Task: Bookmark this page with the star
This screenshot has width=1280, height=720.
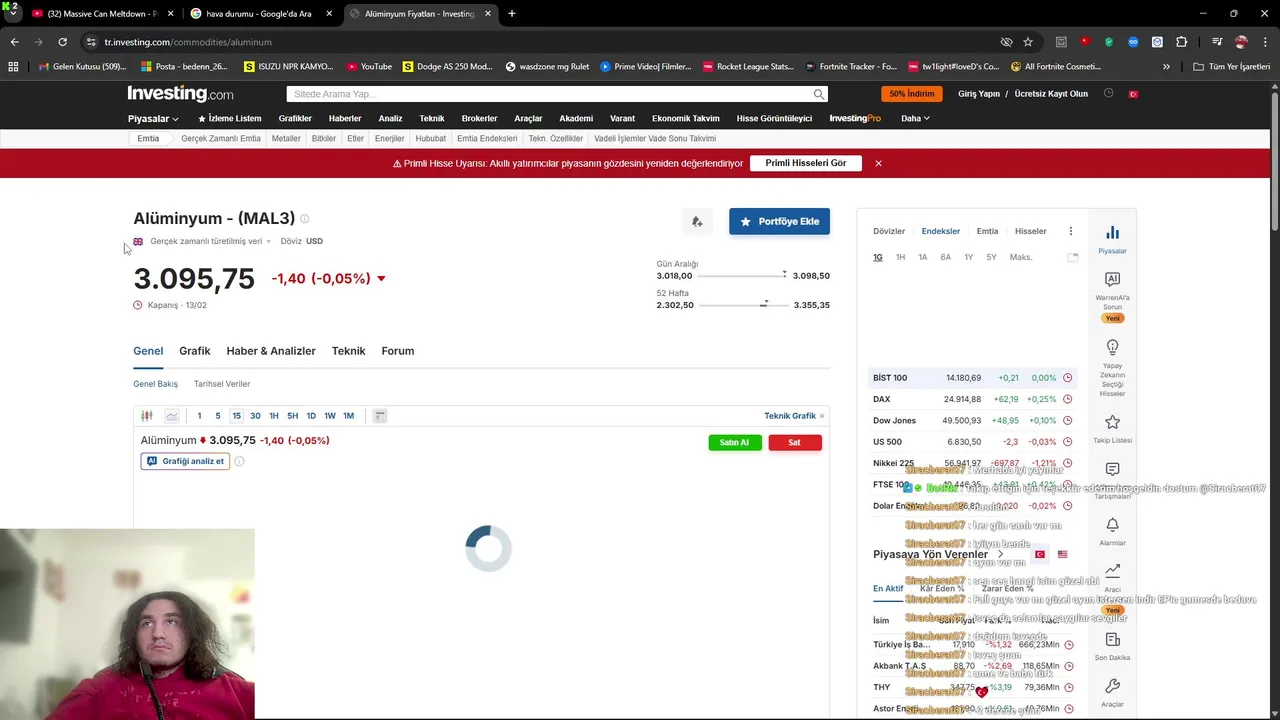Action: click(1028, 42)
